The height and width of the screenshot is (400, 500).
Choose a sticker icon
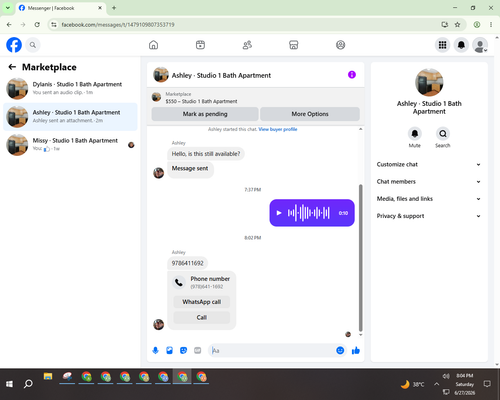click(183, 350)
